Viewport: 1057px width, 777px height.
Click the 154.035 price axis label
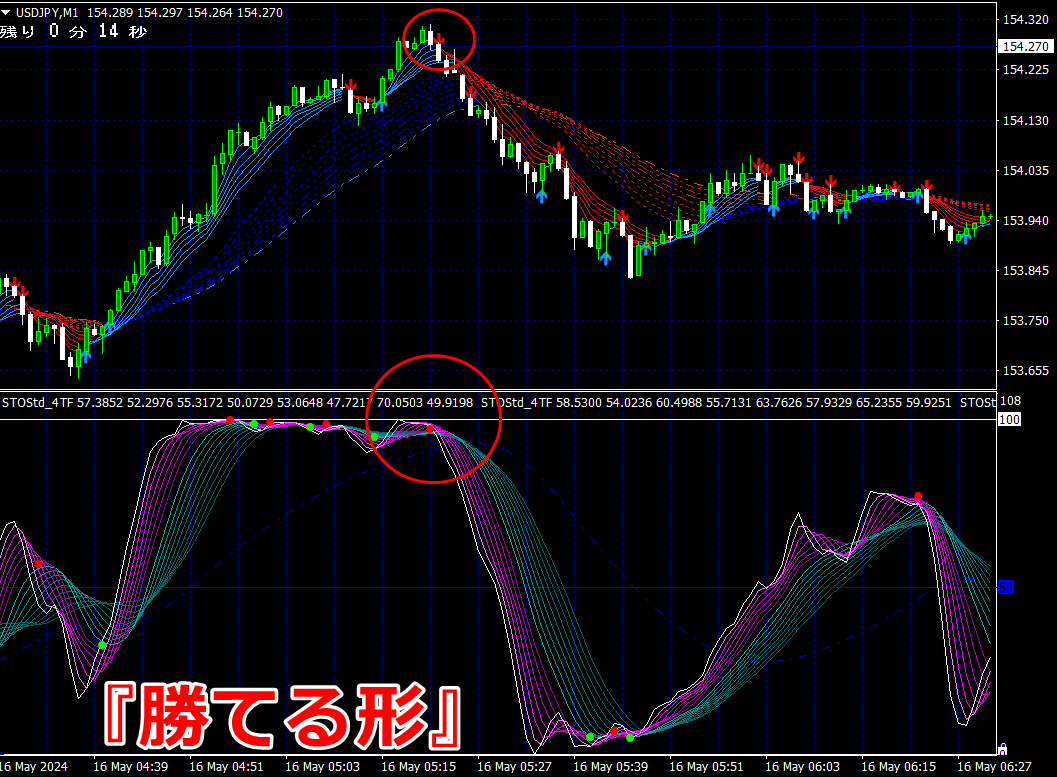1025,170
